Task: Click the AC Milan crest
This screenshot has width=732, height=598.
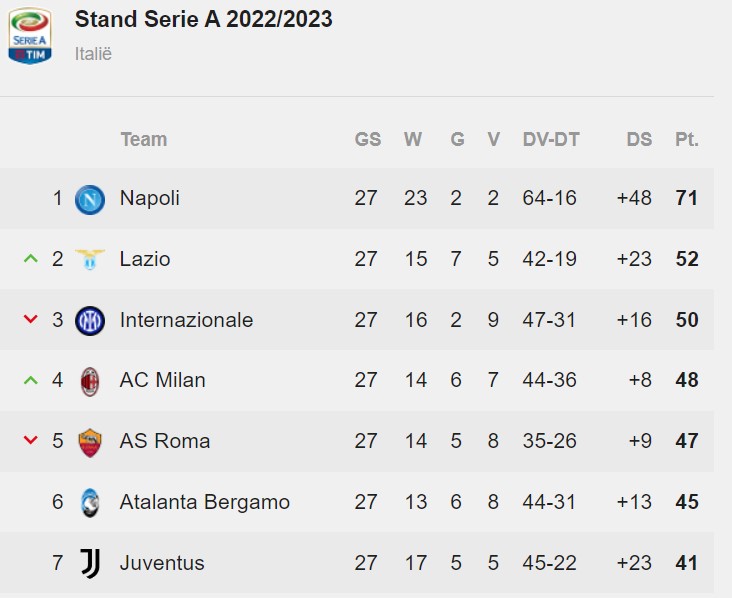Action: pos(90,381)
